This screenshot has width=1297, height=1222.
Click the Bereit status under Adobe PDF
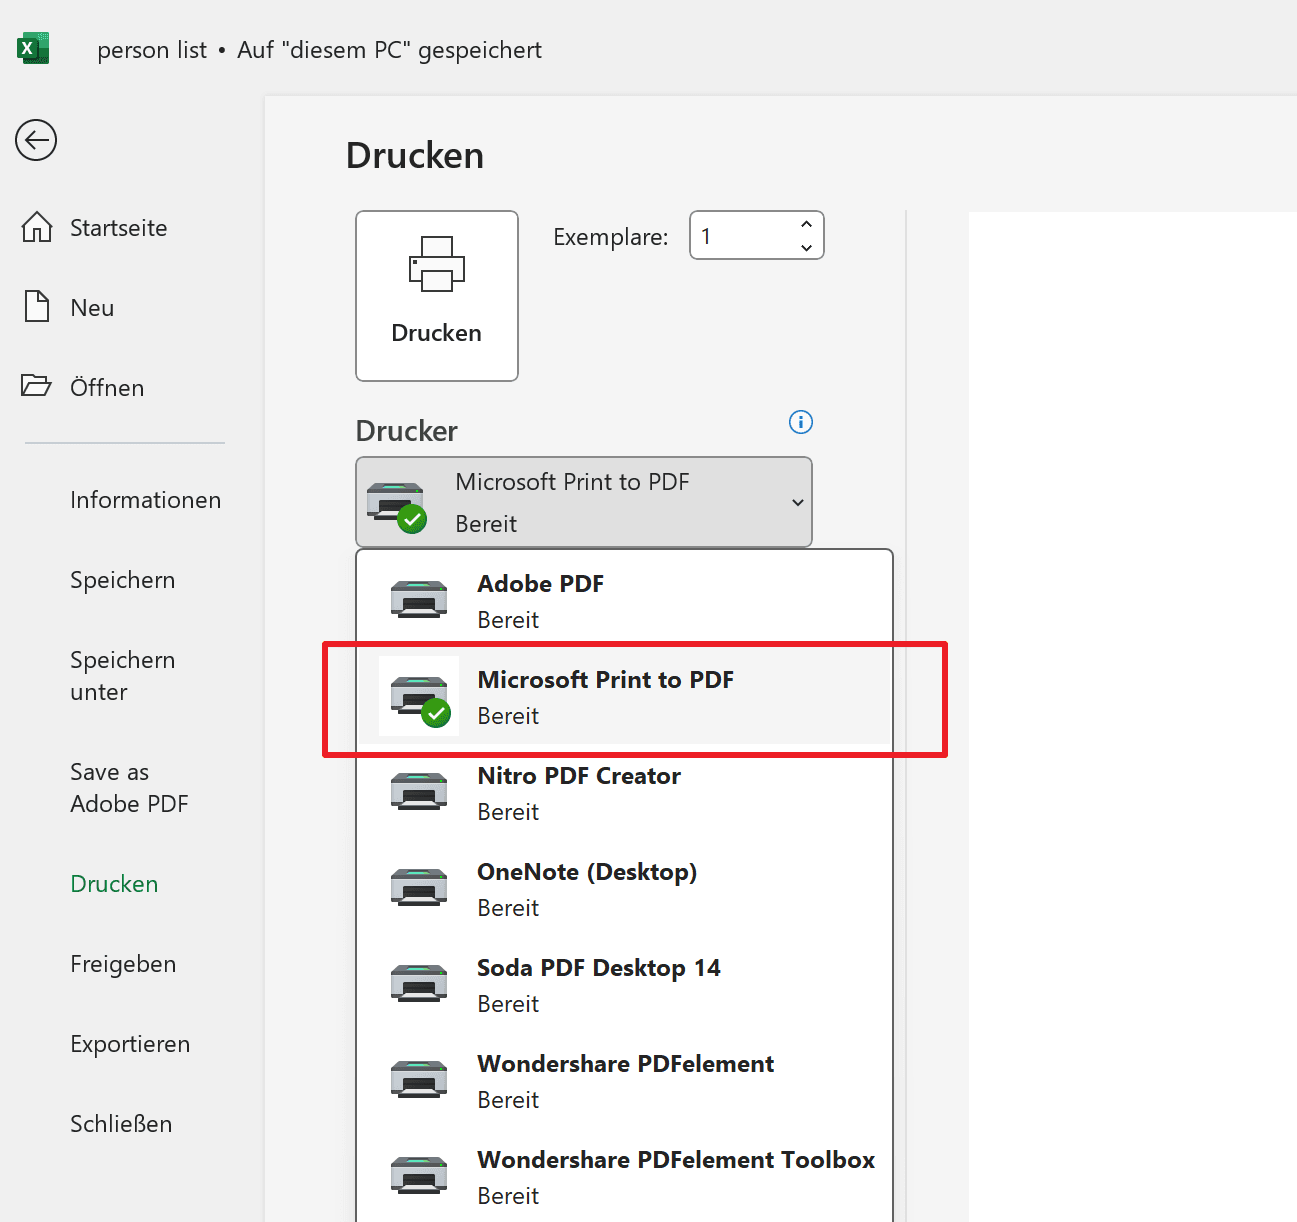[x=508, y=620]
